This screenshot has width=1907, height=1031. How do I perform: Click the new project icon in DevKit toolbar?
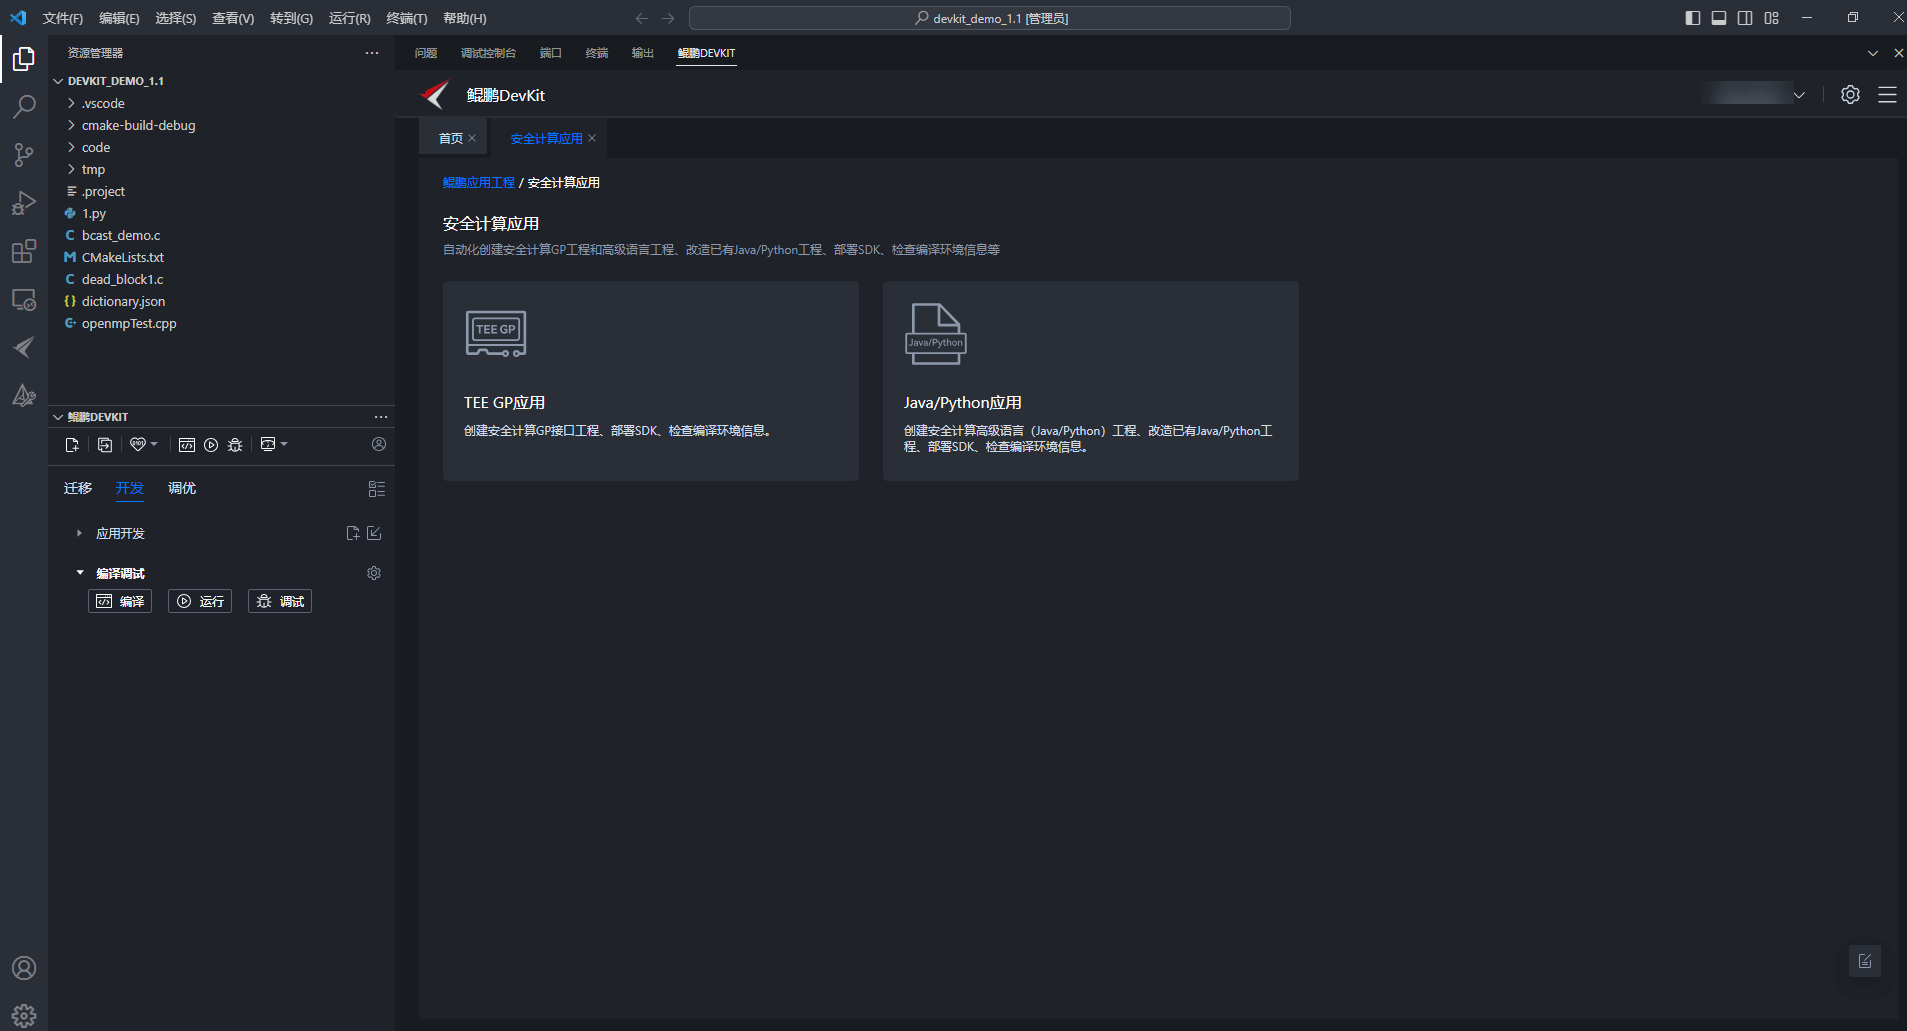(x=72, y=445)
